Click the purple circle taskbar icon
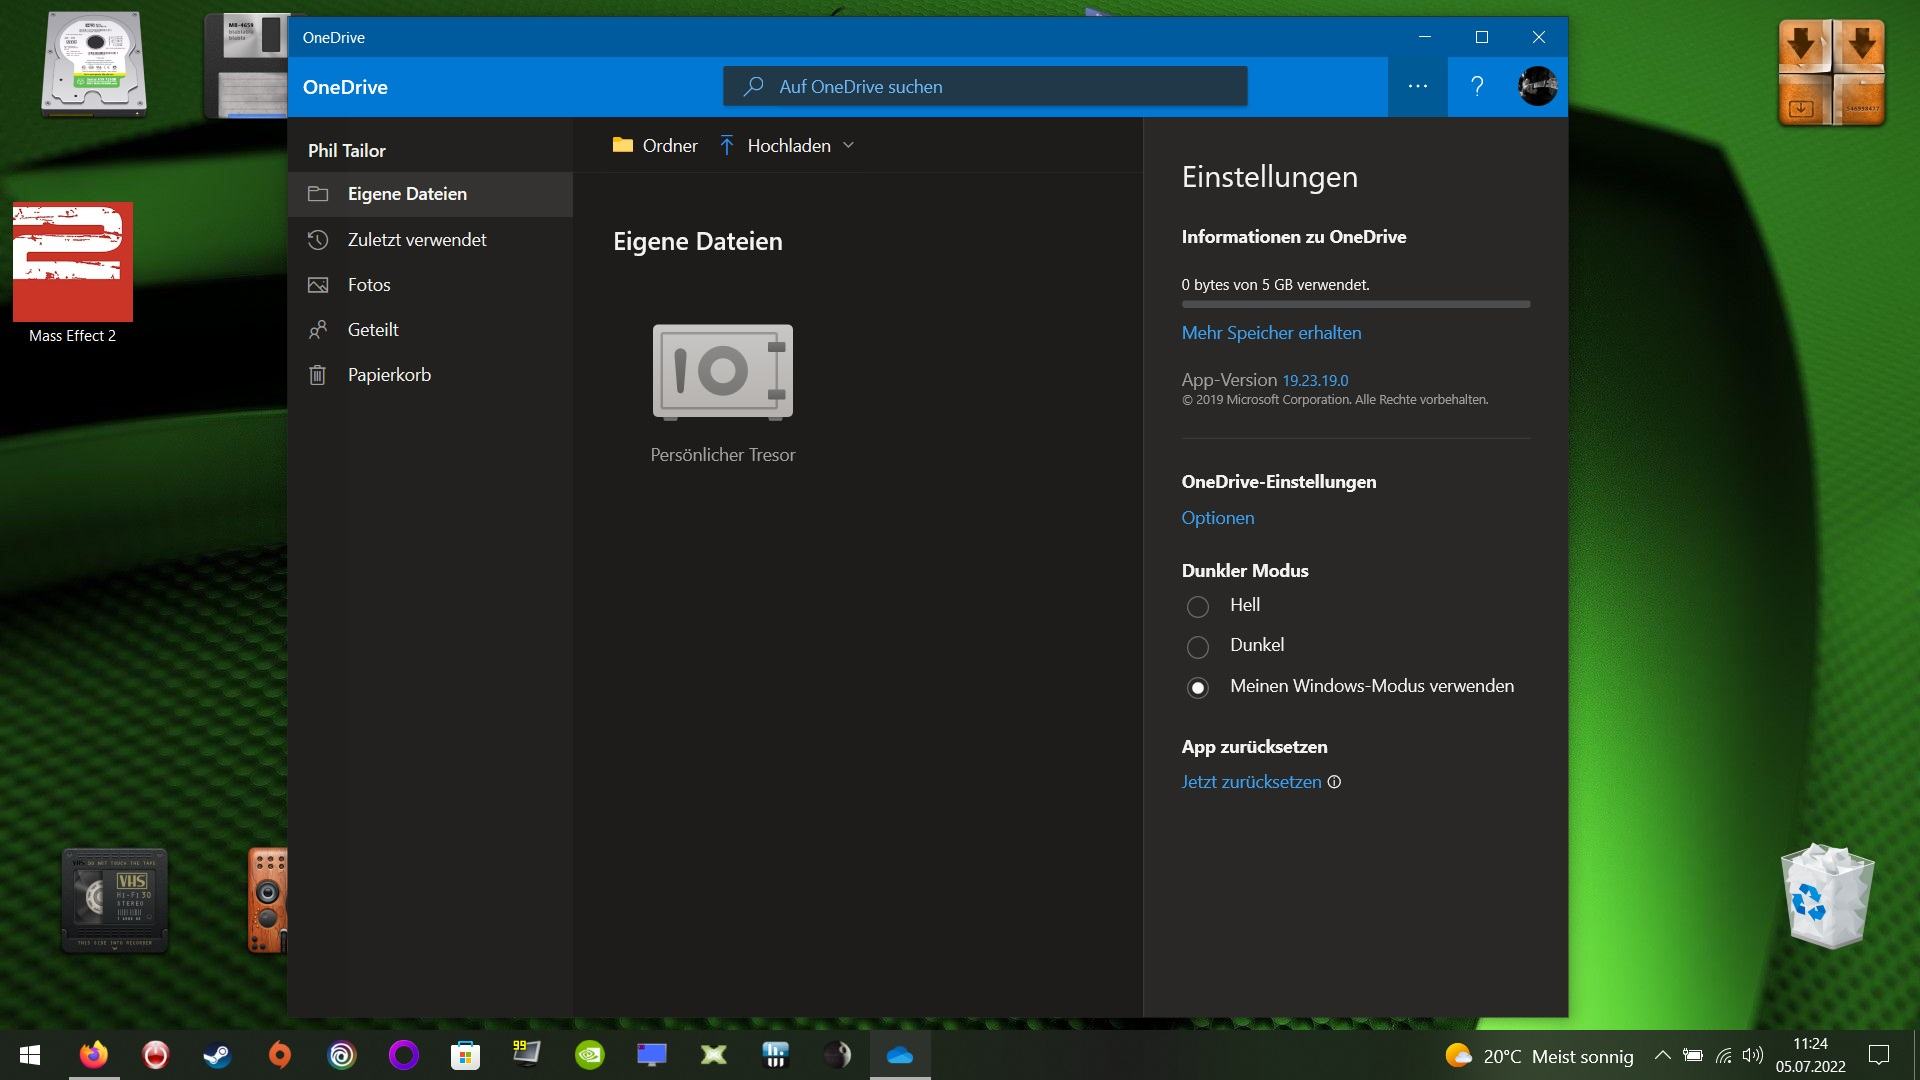Screen dimensions: 1920x1080 point(404,1055)
